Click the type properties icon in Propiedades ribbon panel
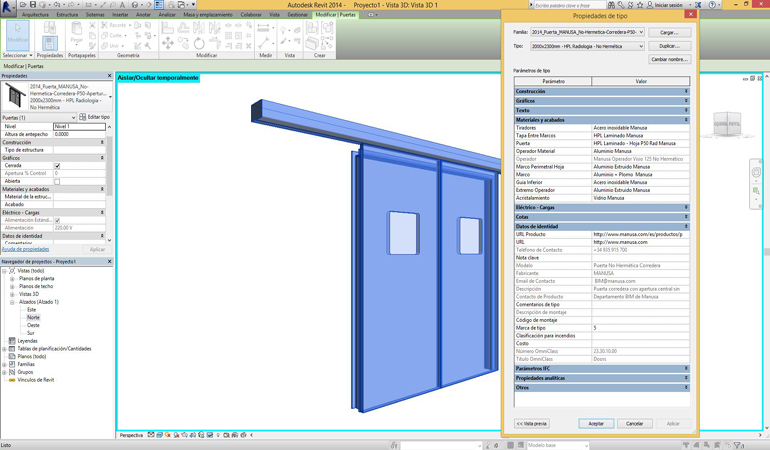 tap(50, 27)
